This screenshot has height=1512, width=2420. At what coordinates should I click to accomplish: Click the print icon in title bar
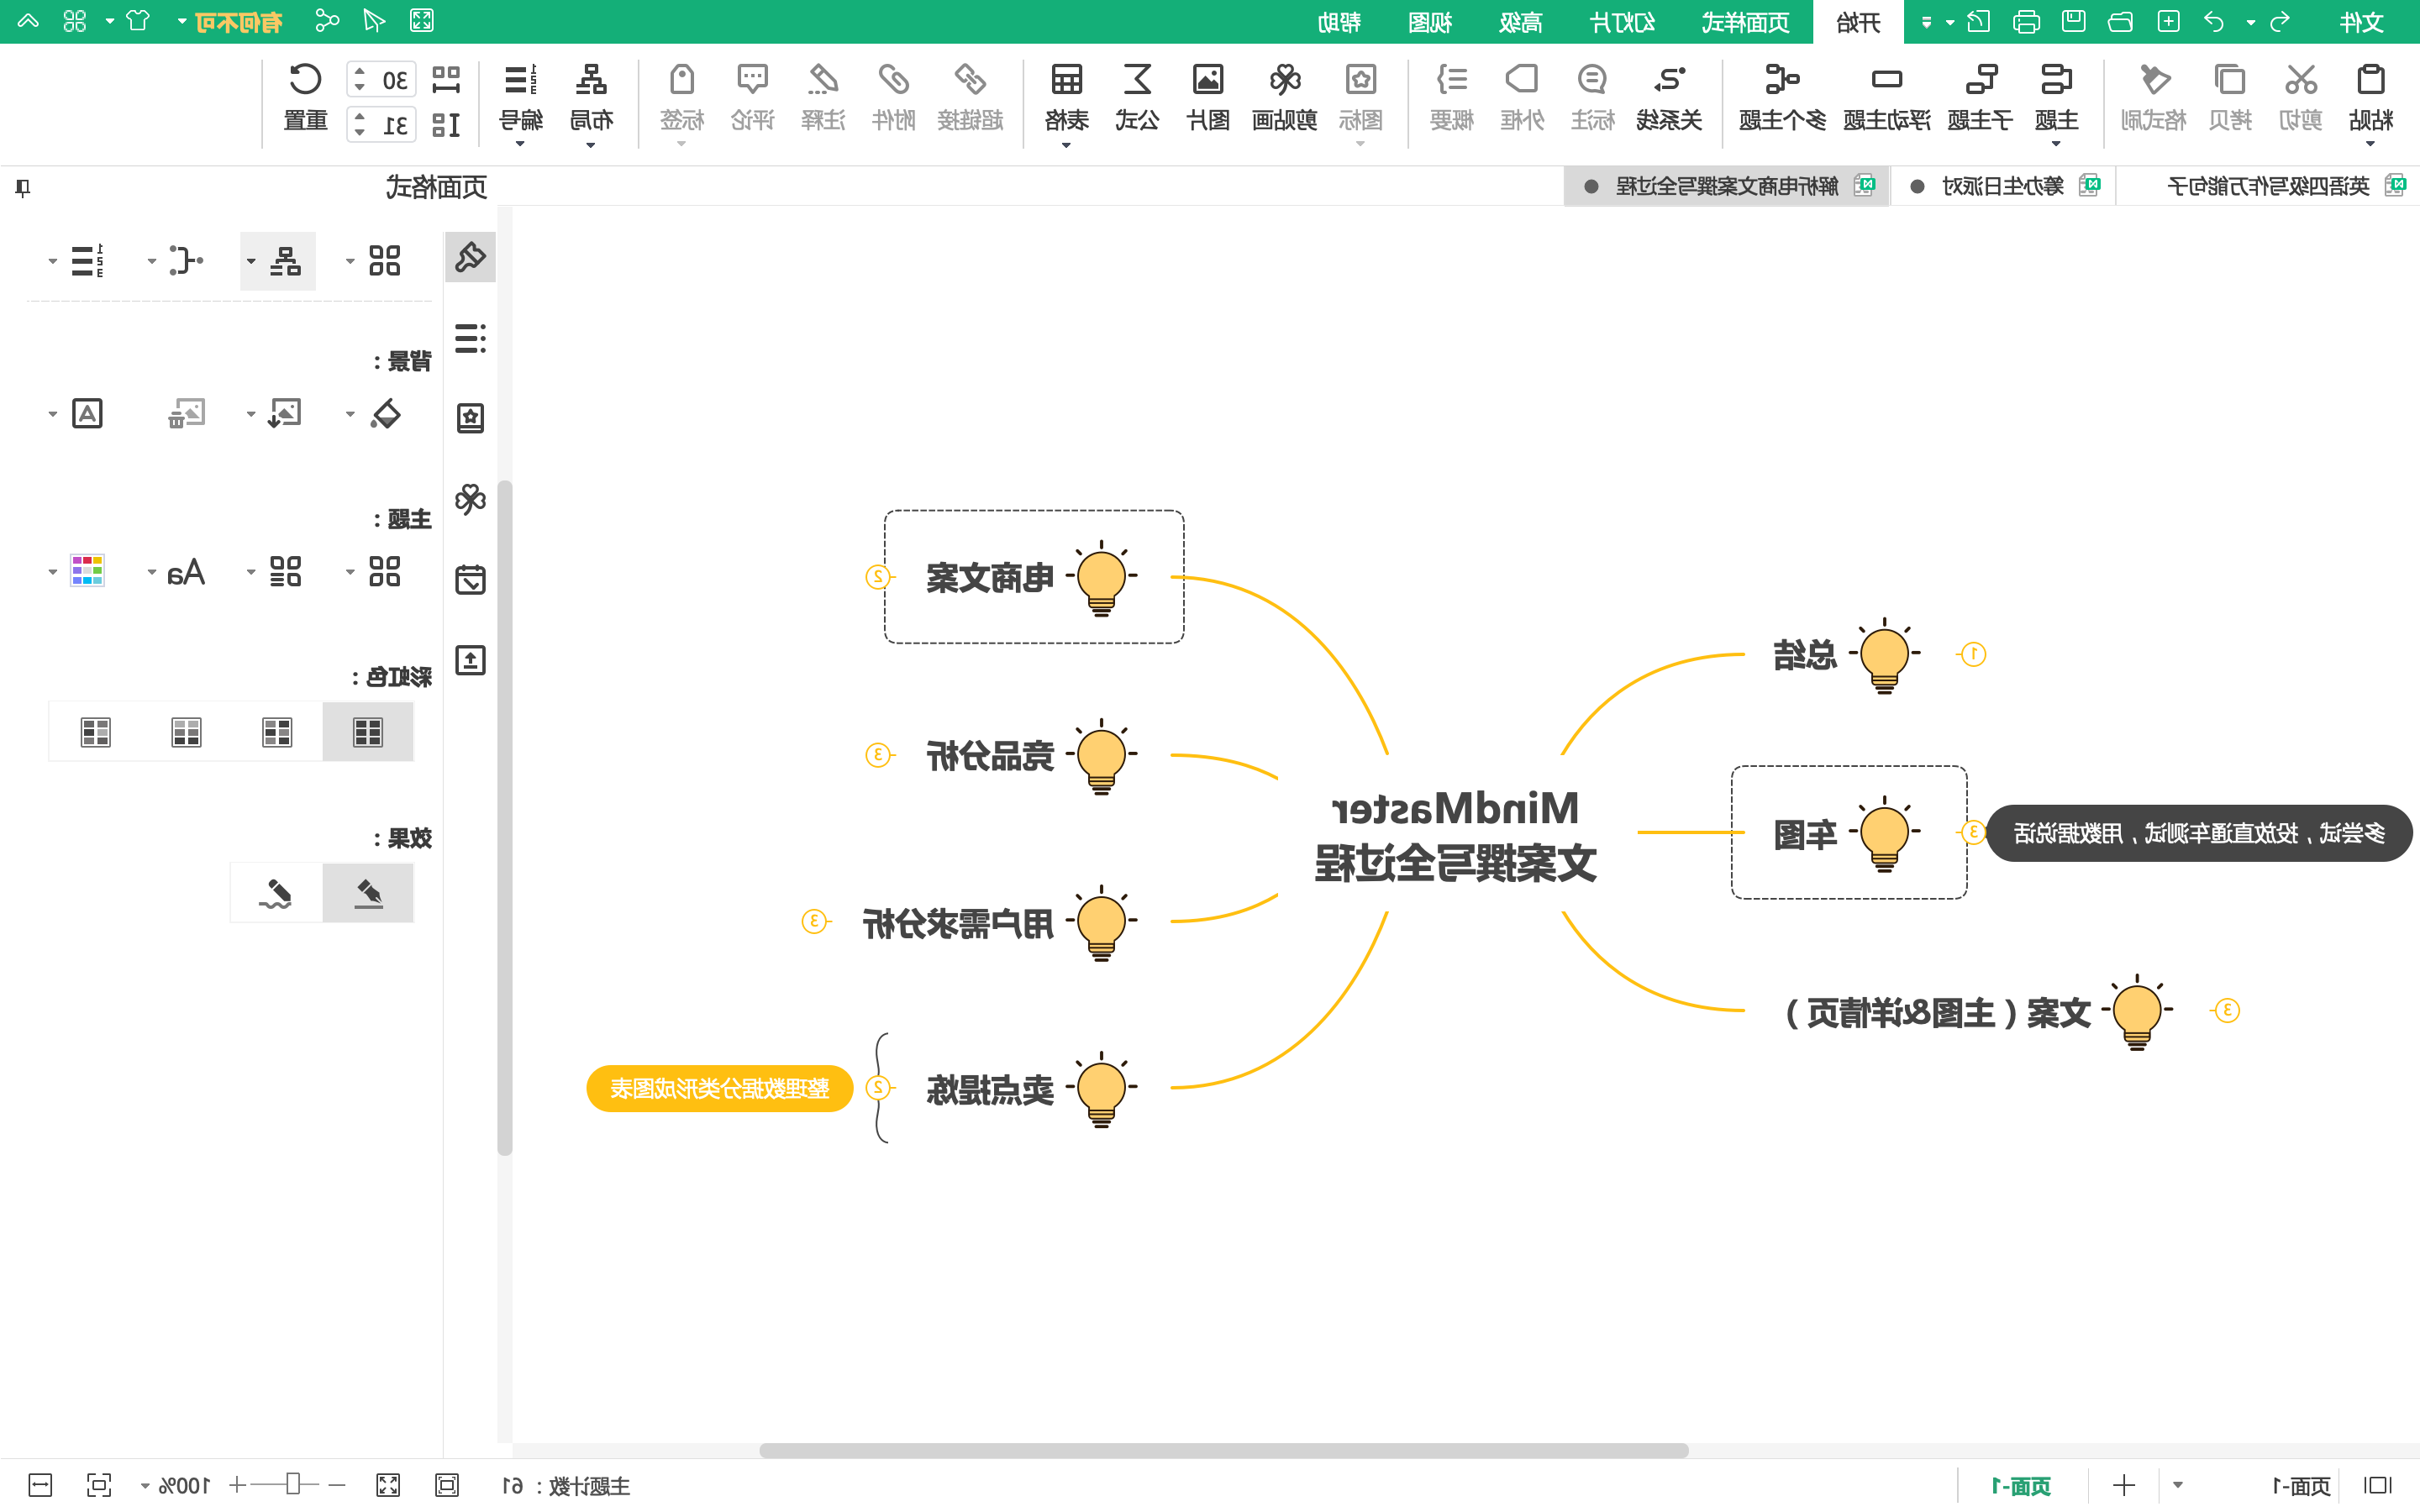(x=2026, y=22)
